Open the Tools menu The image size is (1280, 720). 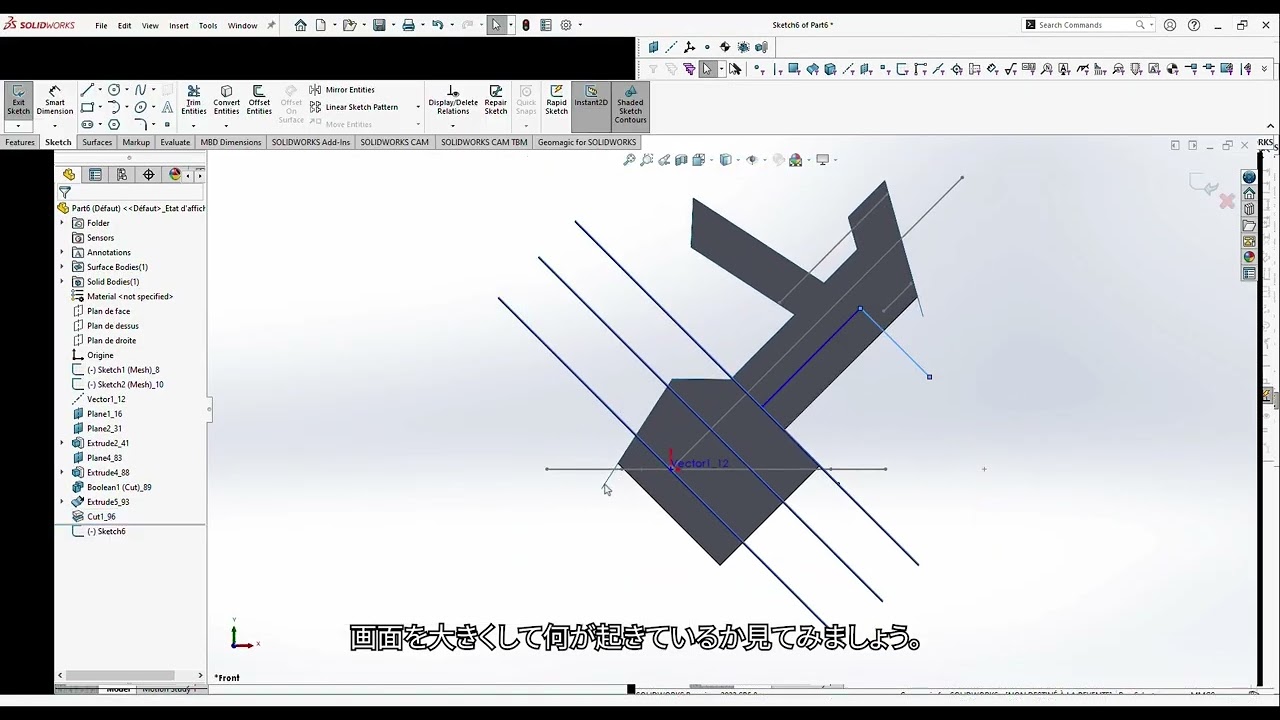point(208,25)
